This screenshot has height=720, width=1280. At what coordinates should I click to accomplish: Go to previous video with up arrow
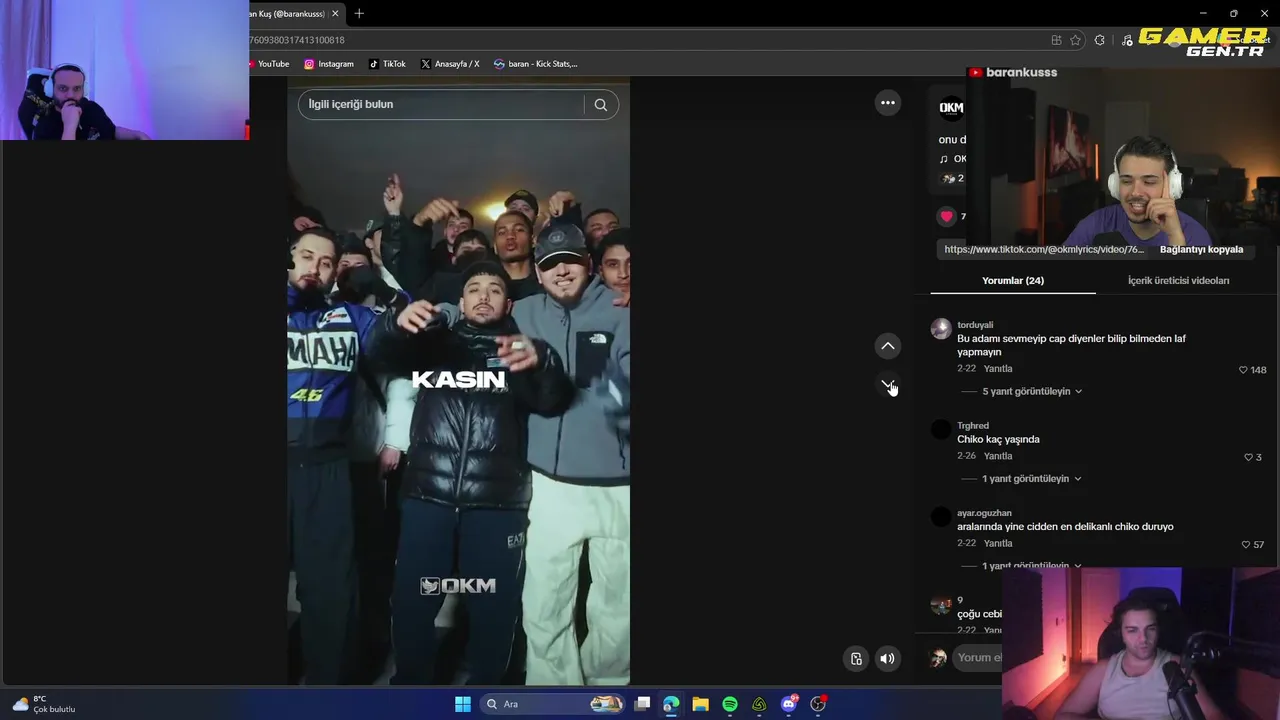(x=887, y=346)
